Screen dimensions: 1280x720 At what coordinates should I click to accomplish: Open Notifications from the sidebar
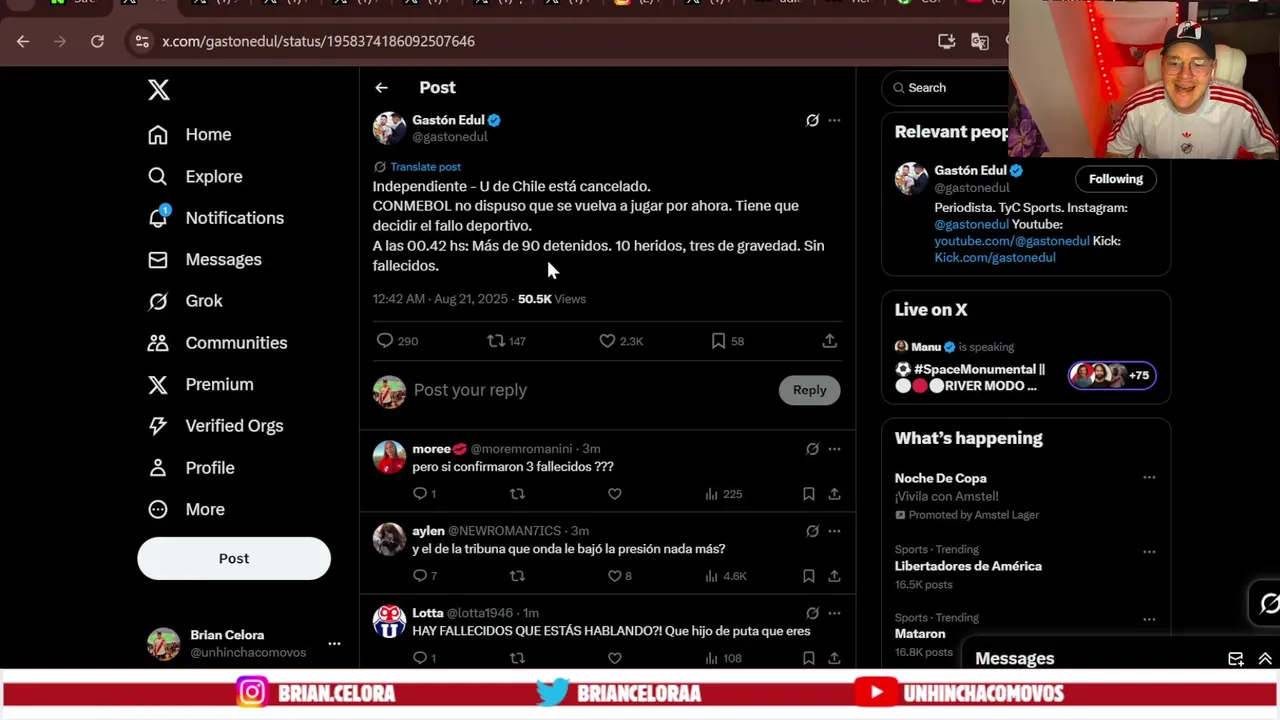(216, 218)
